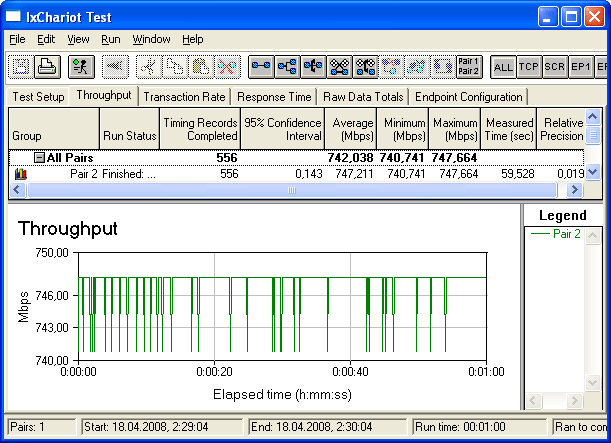611x443 pixels.
Task: Click the table's scroll right arrow
Action: [575, 190]
